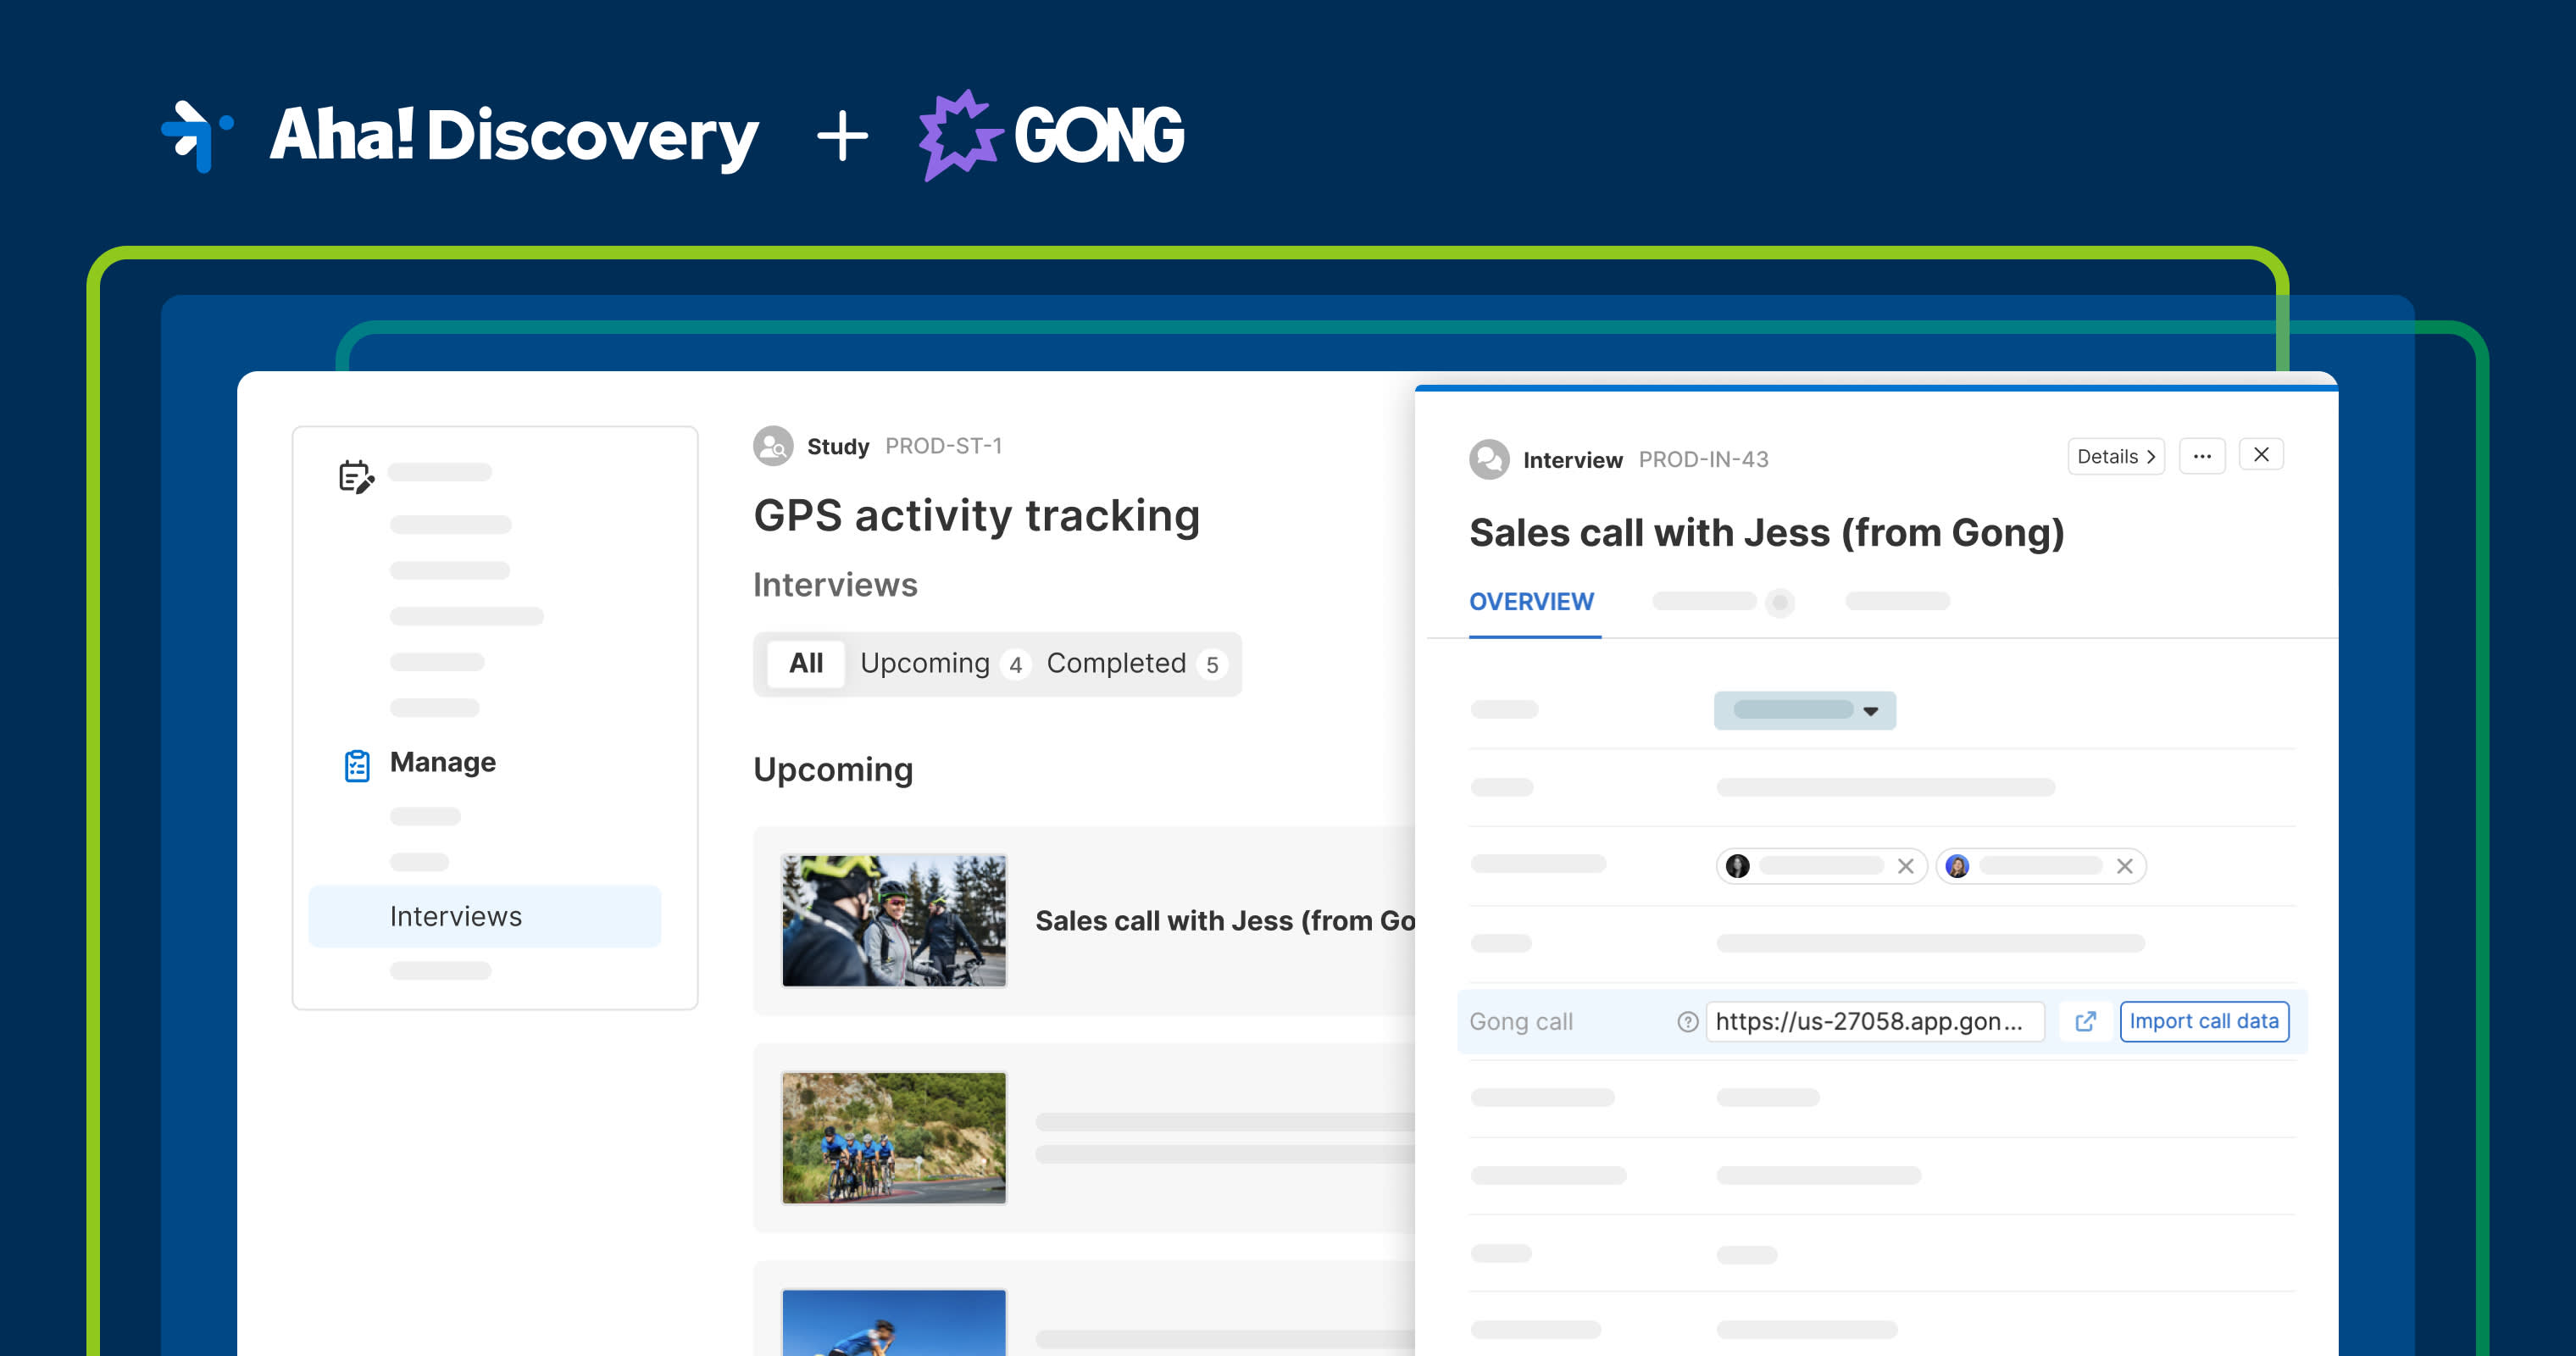Image resolution: width=2576 pixels, height=1356 pixels.
Task: Switch to the Overview tab
Action: click(x=1531, y=601)
